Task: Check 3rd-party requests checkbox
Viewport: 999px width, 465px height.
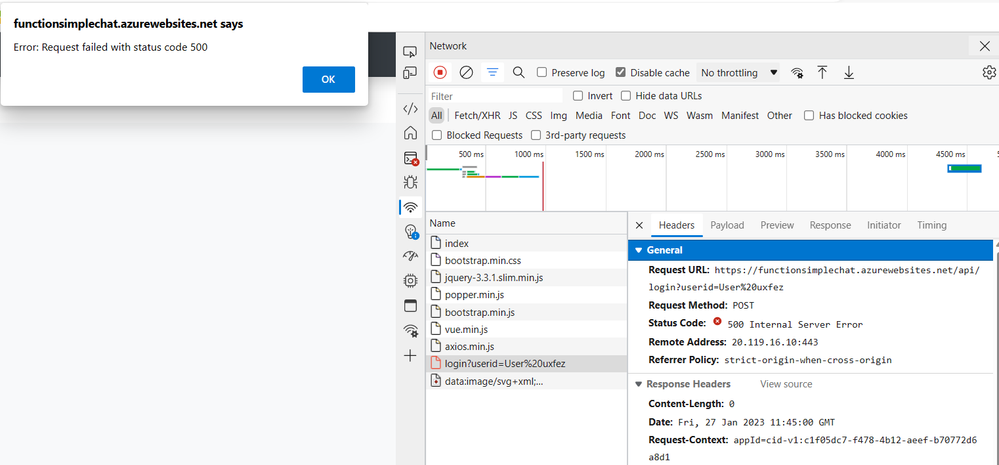Action: tap(536, 135)
